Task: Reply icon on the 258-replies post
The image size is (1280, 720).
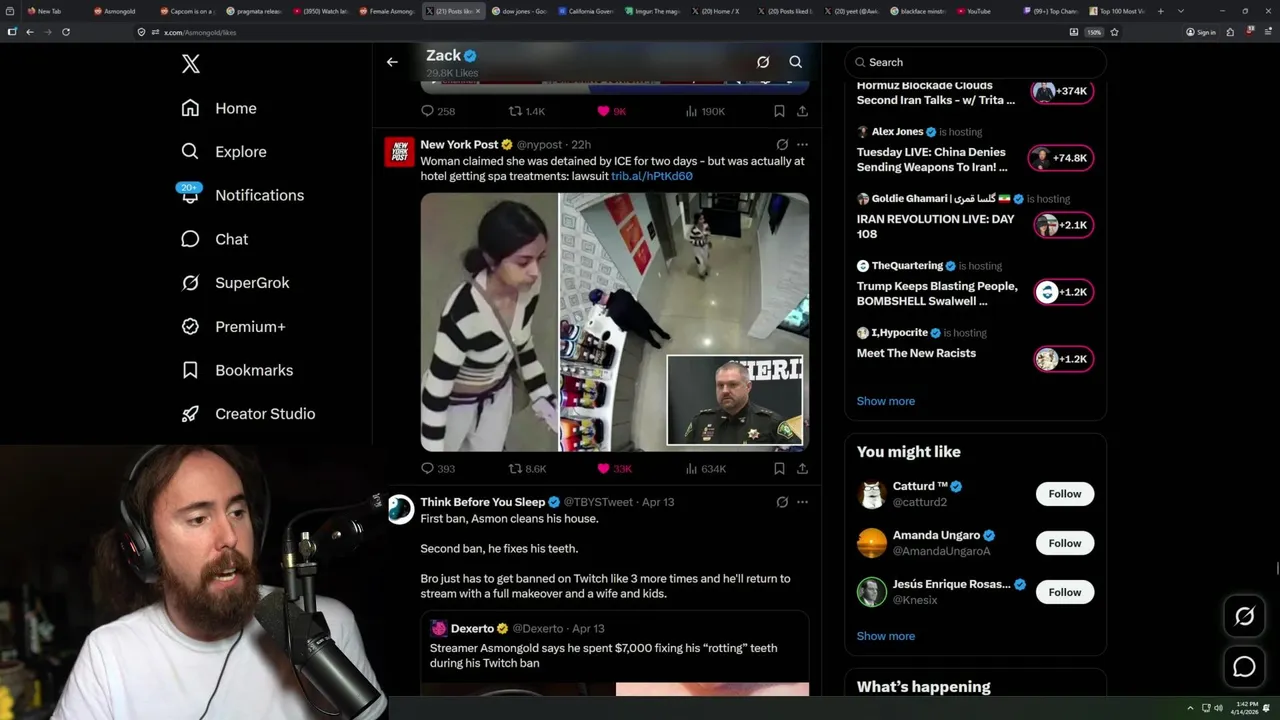Action: coord(427,111)
